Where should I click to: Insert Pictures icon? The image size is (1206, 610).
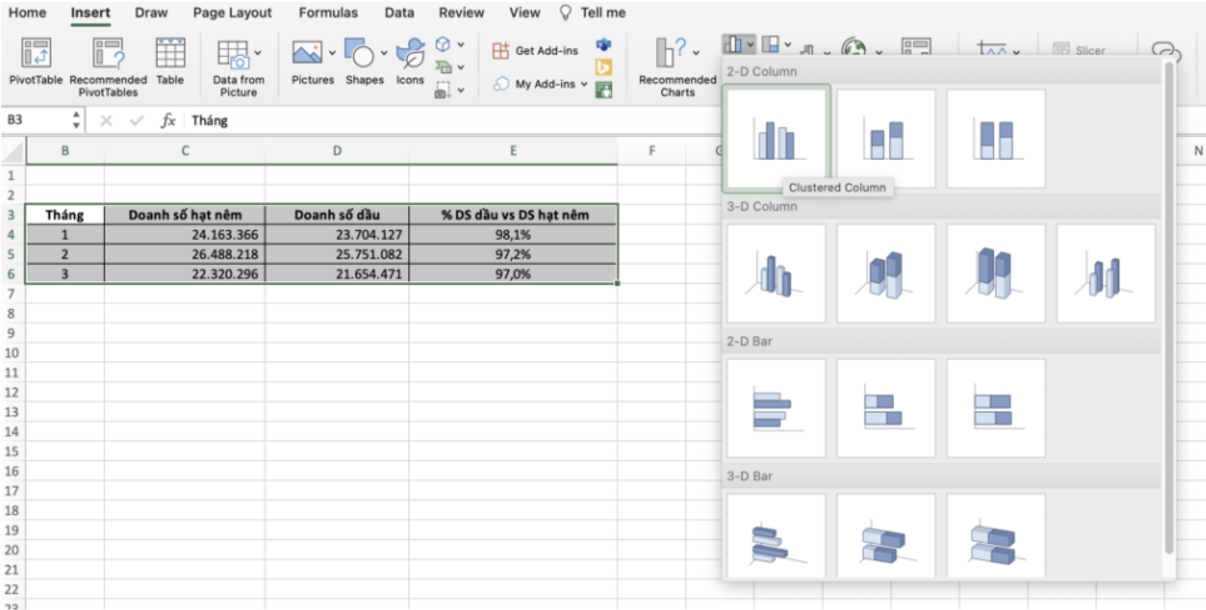(x=306, y=51)
